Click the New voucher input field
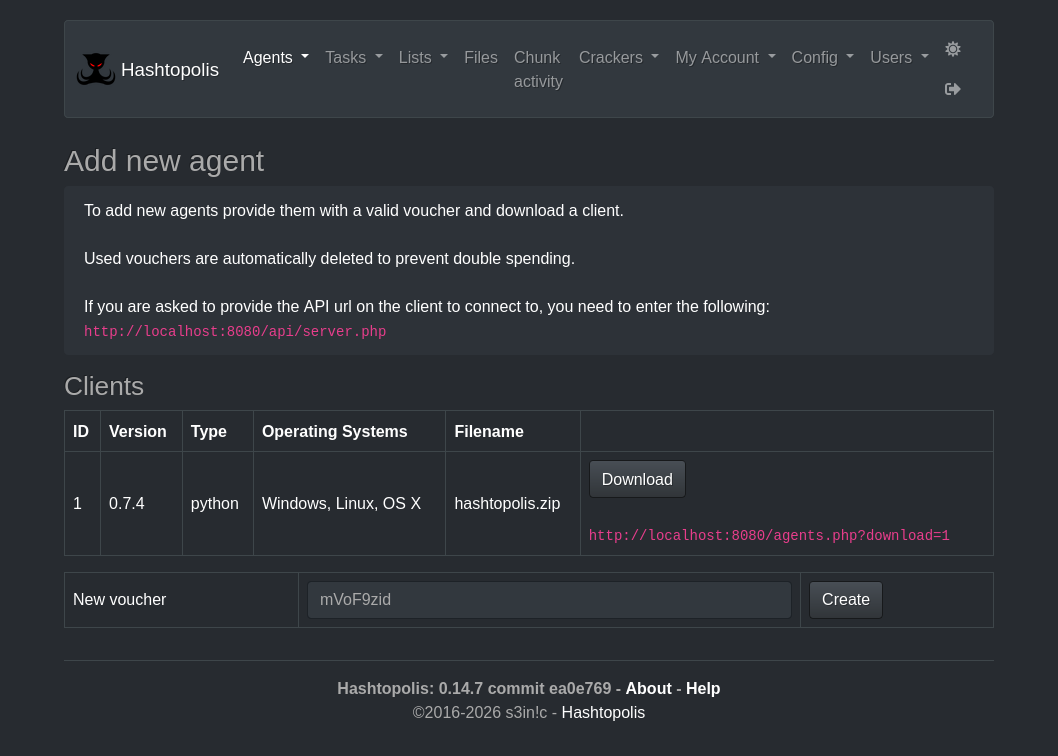1058x756 pixels. click(549, 599)
